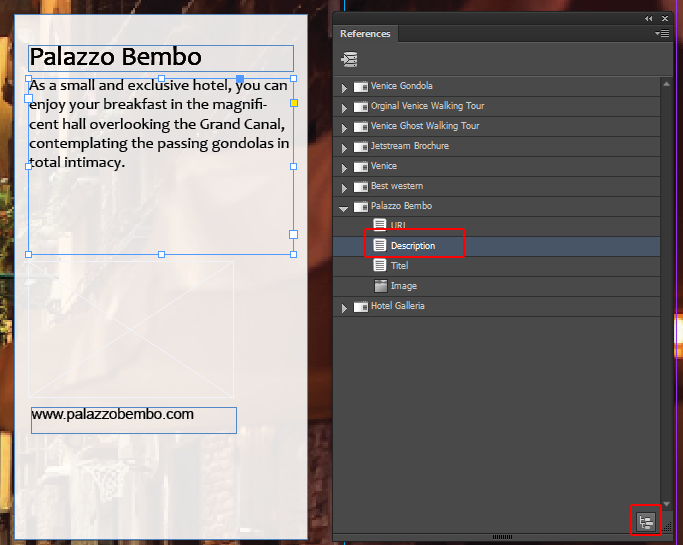Screen dimensions: 683x545
Task: Click the empty image placeholder frame
Action: [131, 329]
